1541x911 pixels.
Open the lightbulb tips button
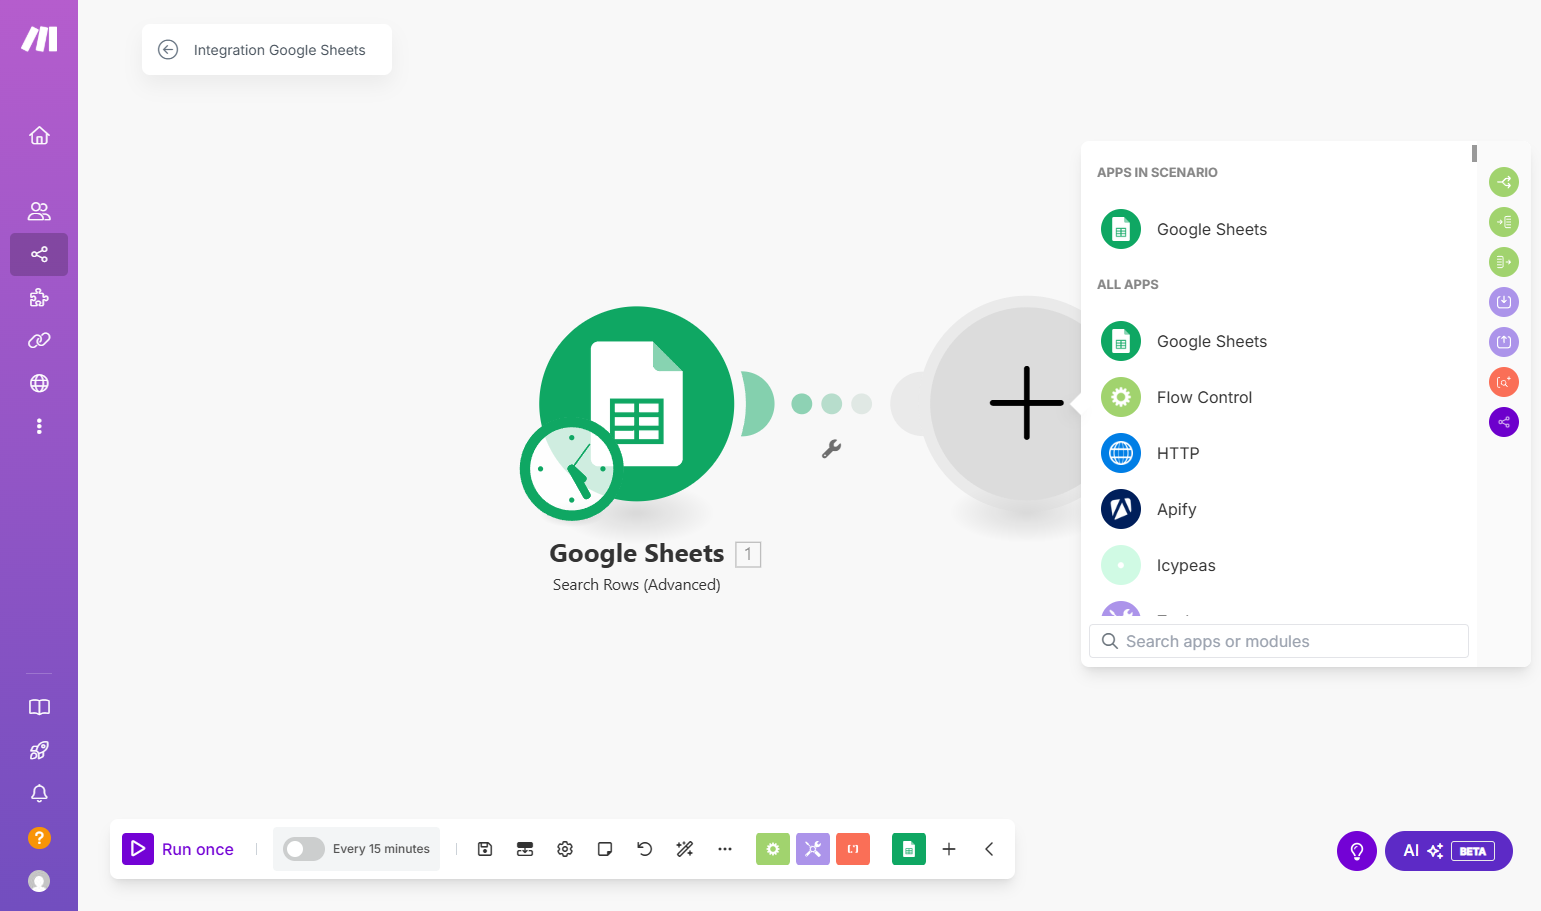click(x=1357, y=851)
